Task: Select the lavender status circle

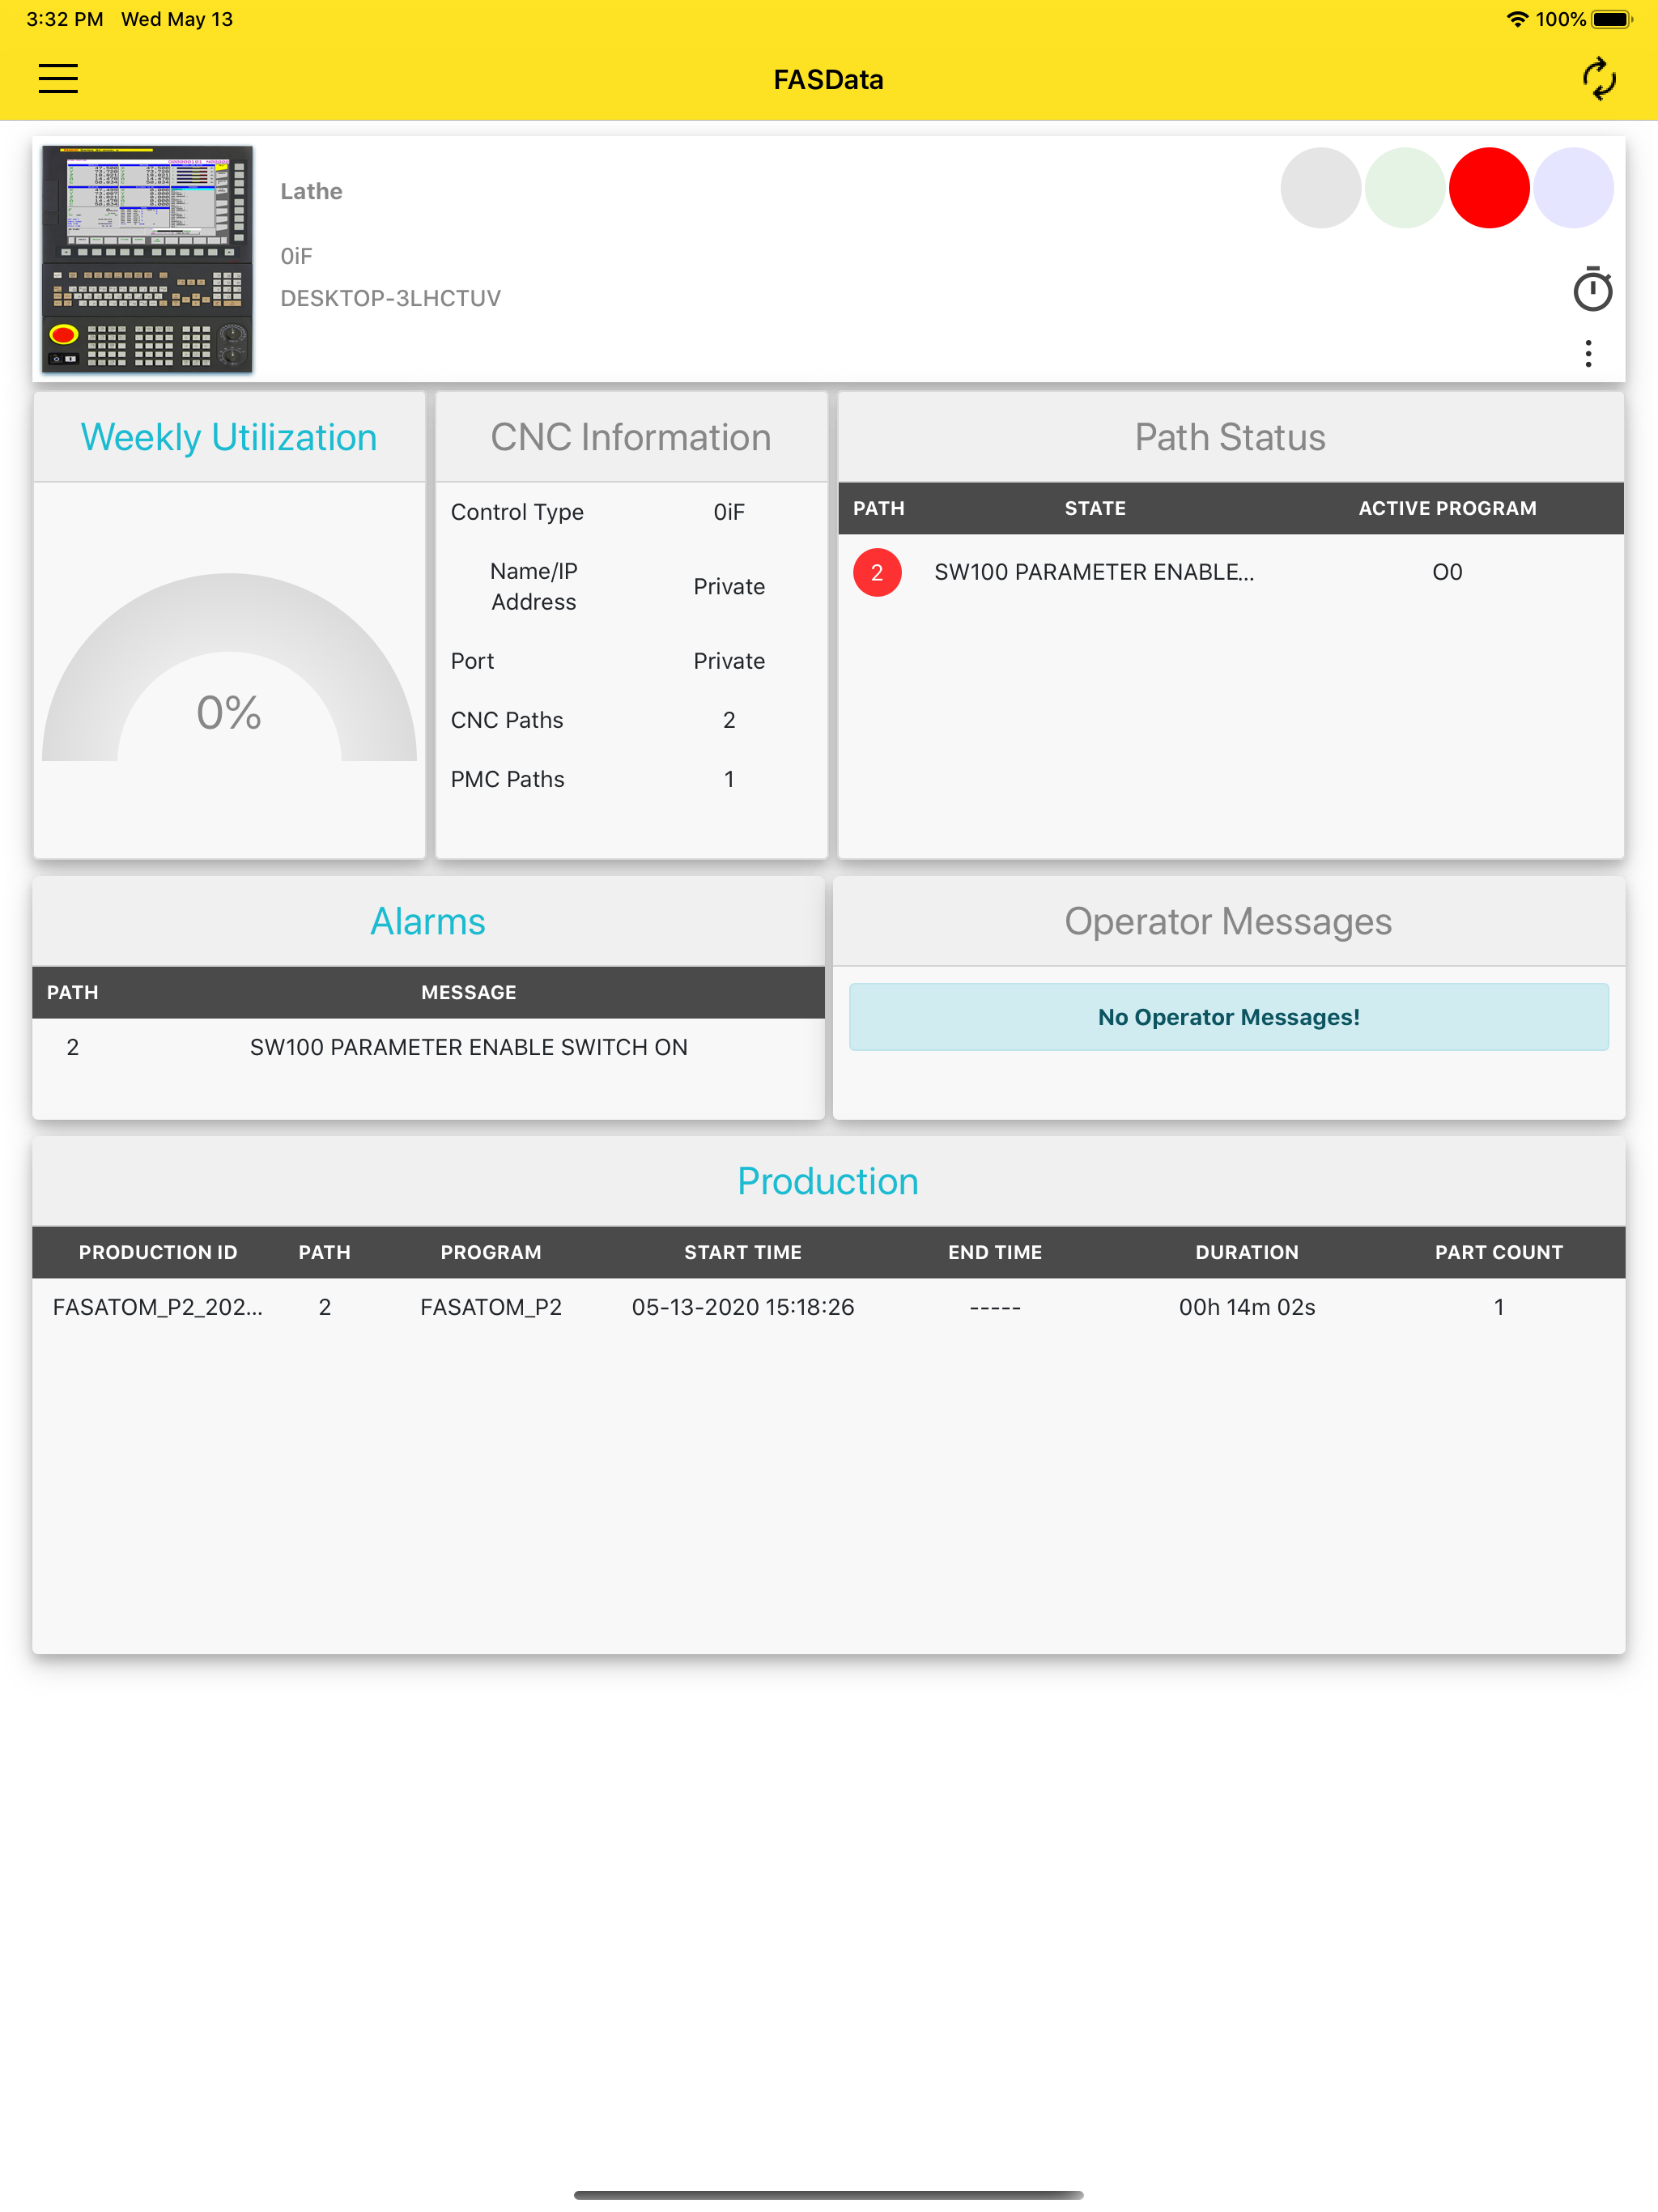Action: pyautogui.click(x=1572, y=188)
